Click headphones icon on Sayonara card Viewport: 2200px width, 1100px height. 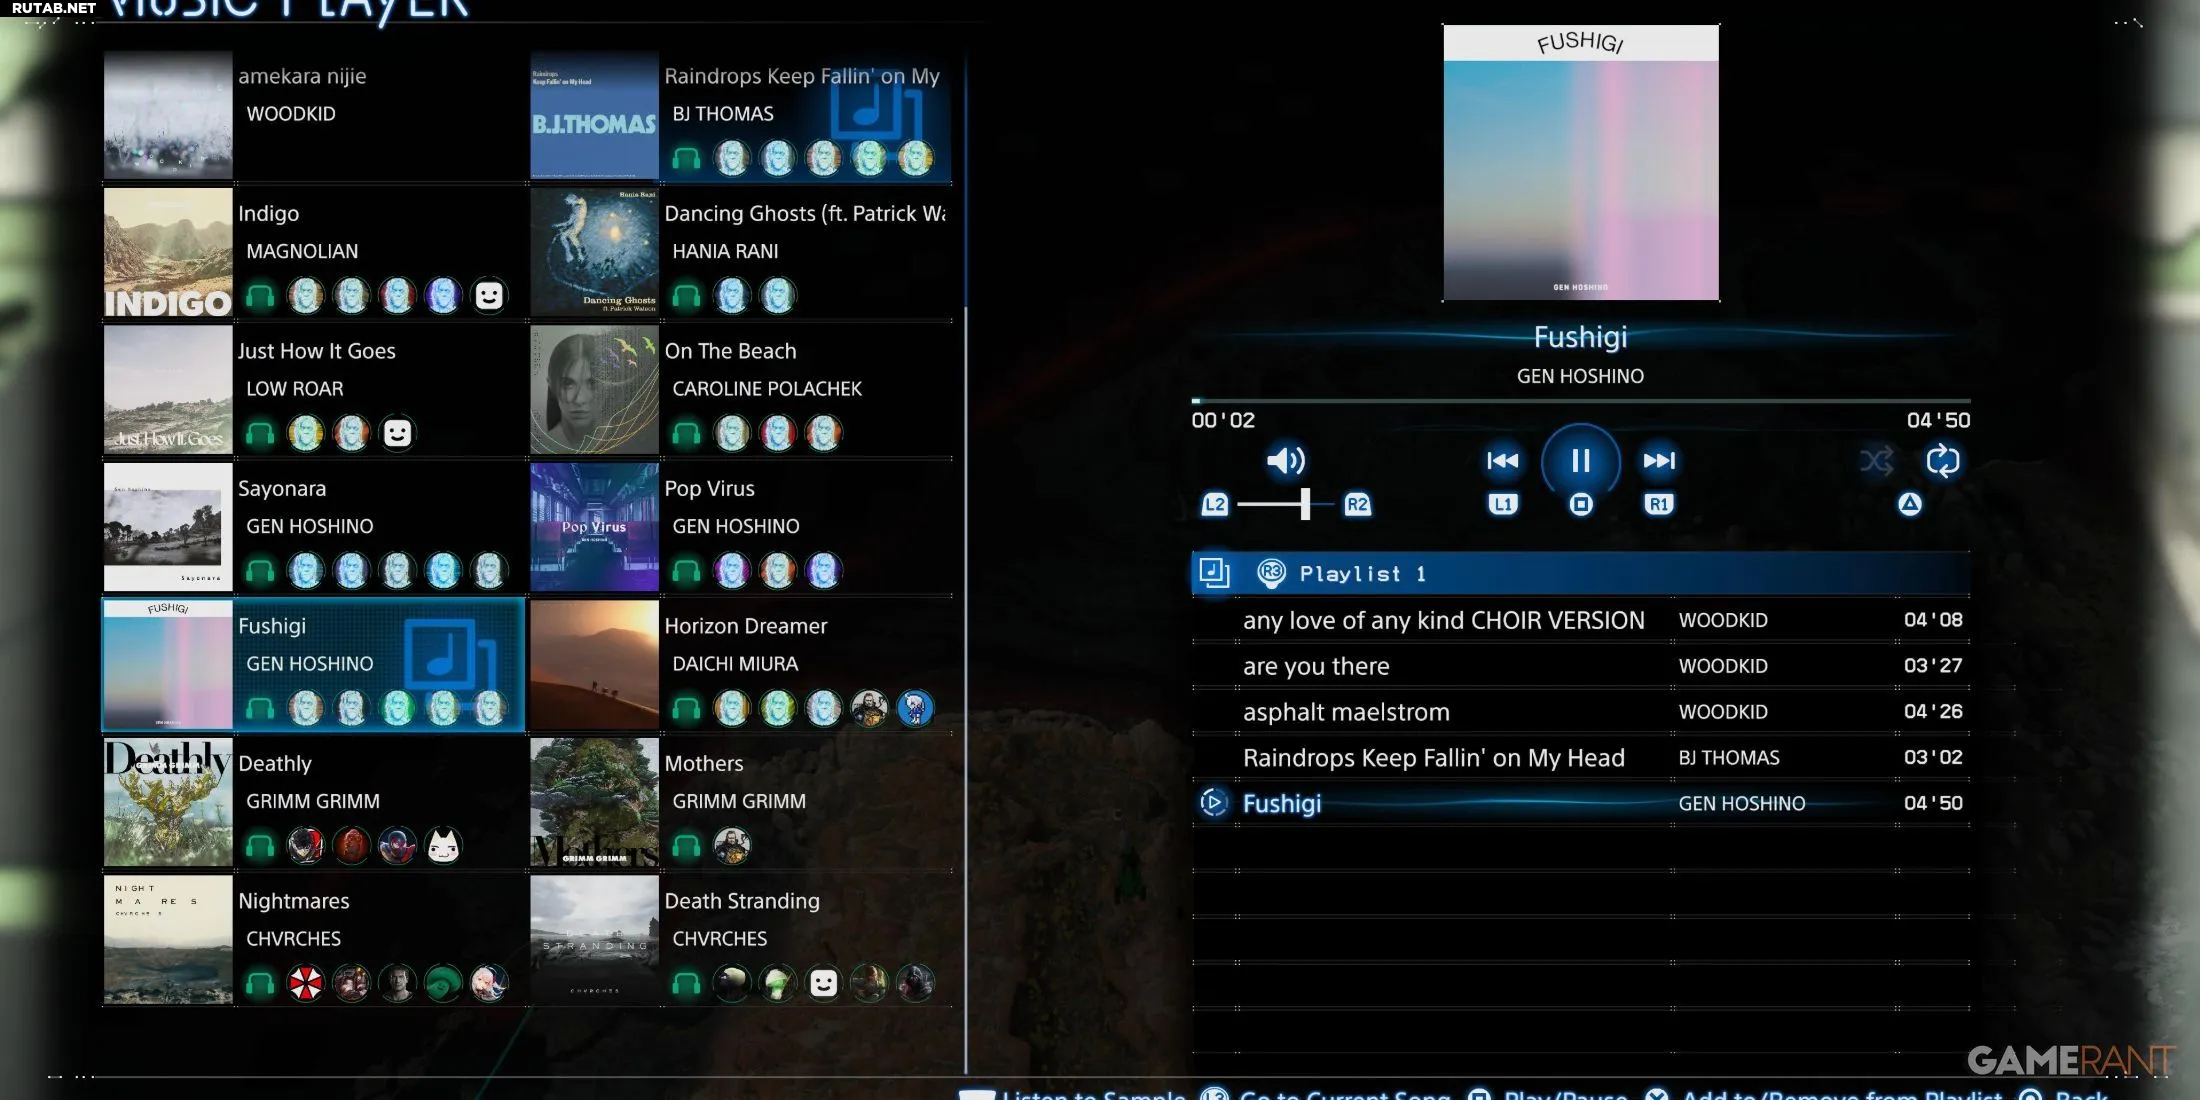(x=260, y=571)
